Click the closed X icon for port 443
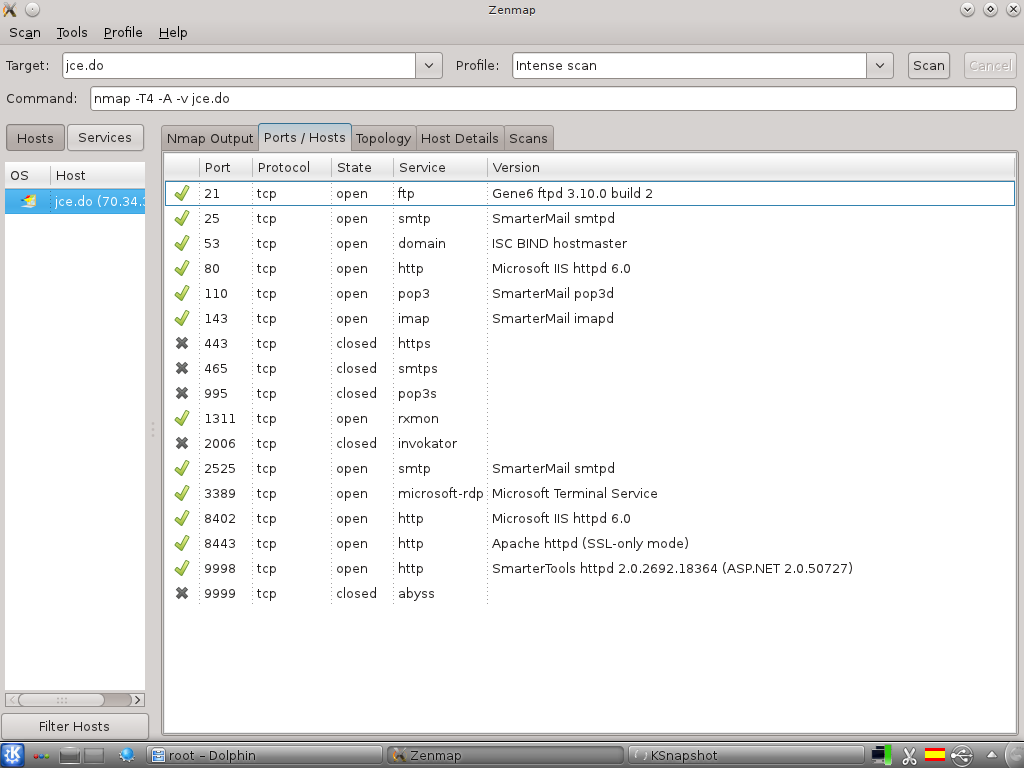This screenshot has height=768, width=1024. point(182,343)
